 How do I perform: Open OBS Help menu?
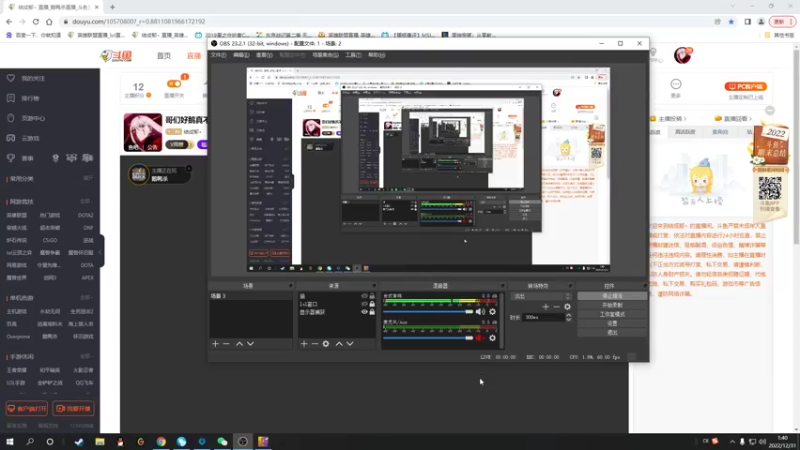coord(377,55)
